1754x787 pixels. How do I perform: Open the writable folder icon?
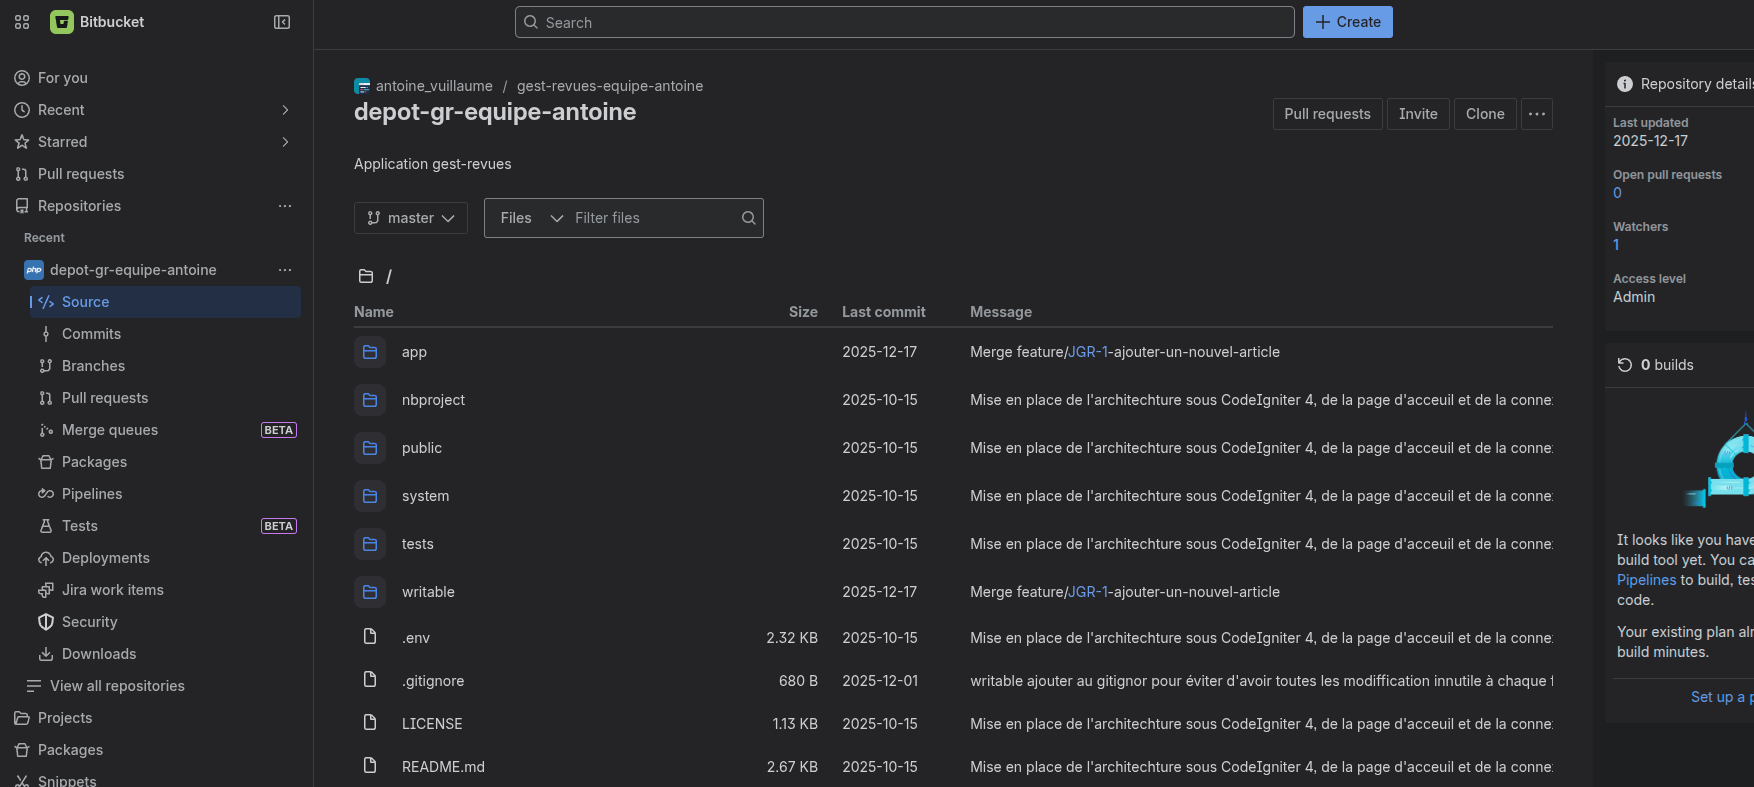click(370, 592)
